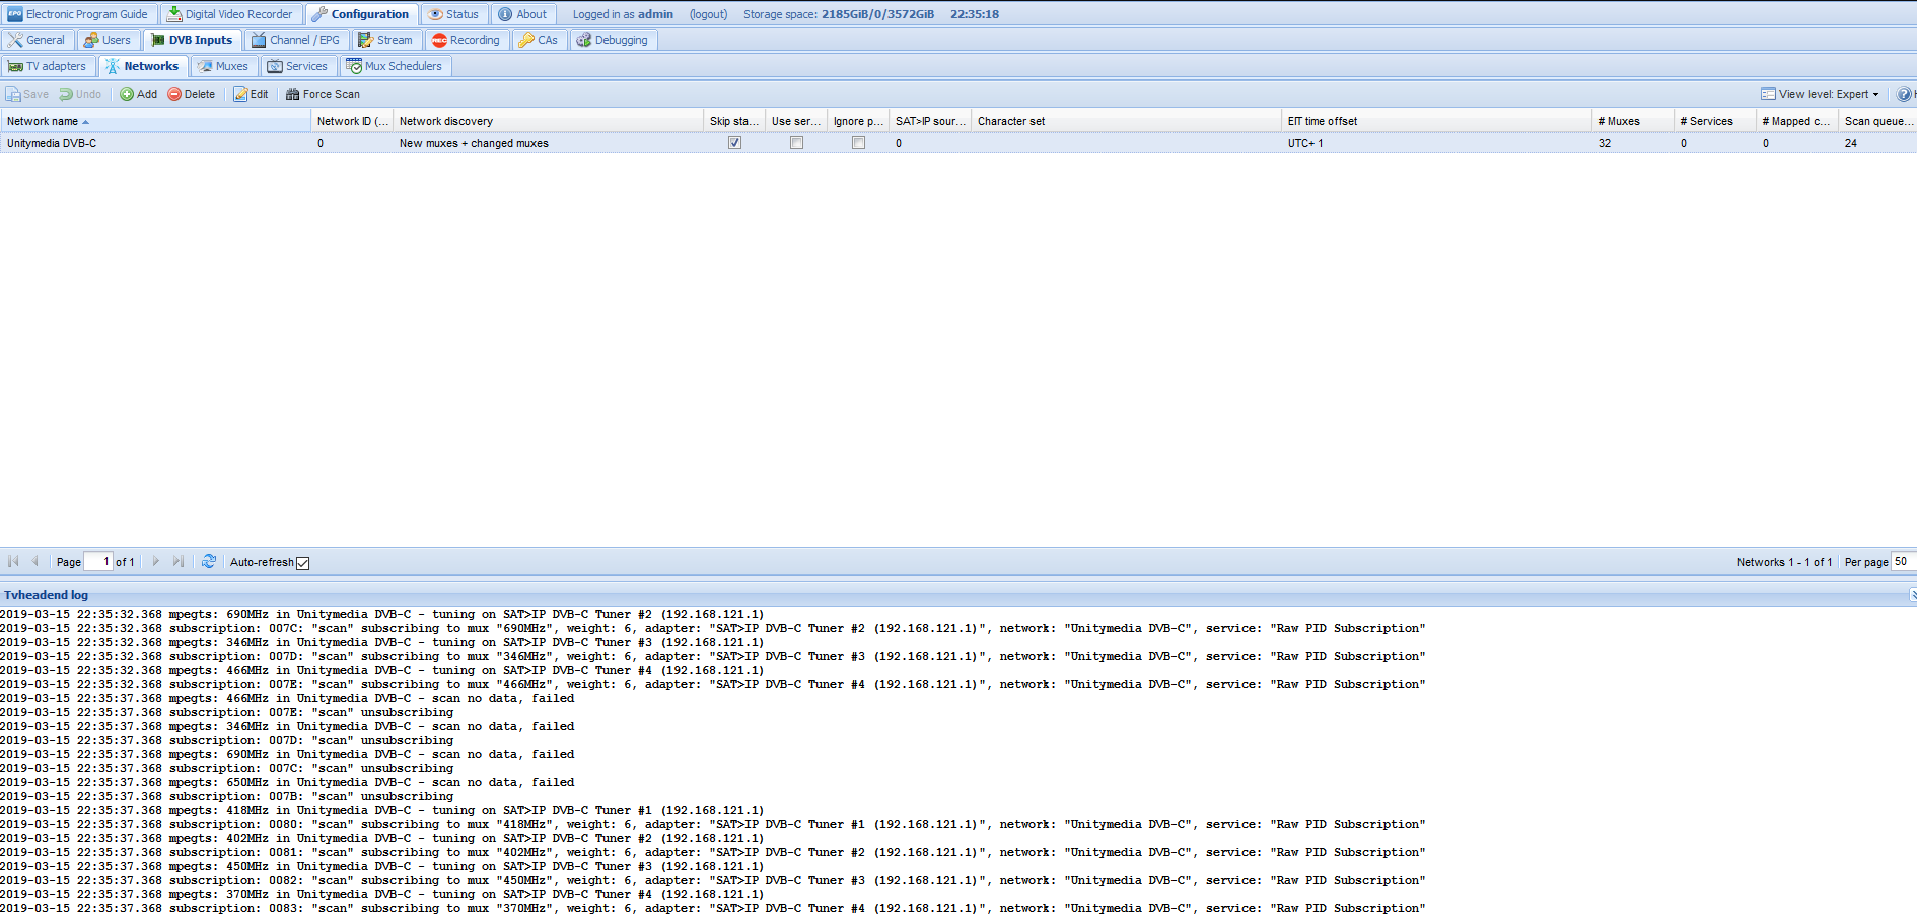This screenshot has width=1917, height=916.
Task: Click the Character set column header
Action: pyautogui.click(x=1126, y=121)
